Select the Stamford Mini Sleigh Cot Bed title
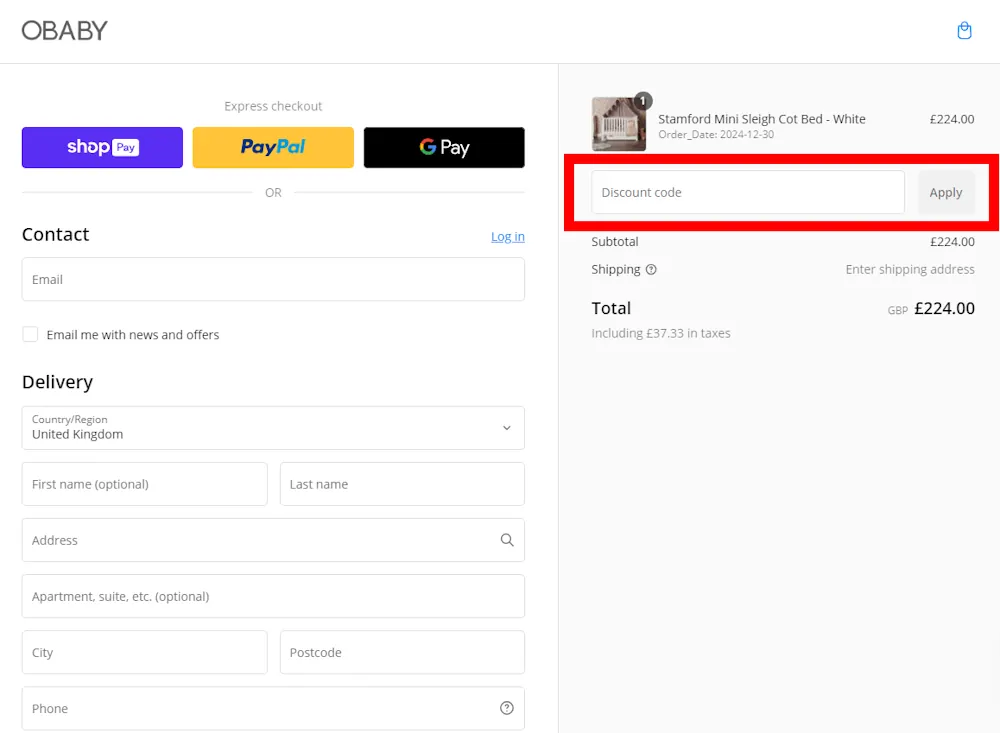1000x733 pixels. click(761, 119)
